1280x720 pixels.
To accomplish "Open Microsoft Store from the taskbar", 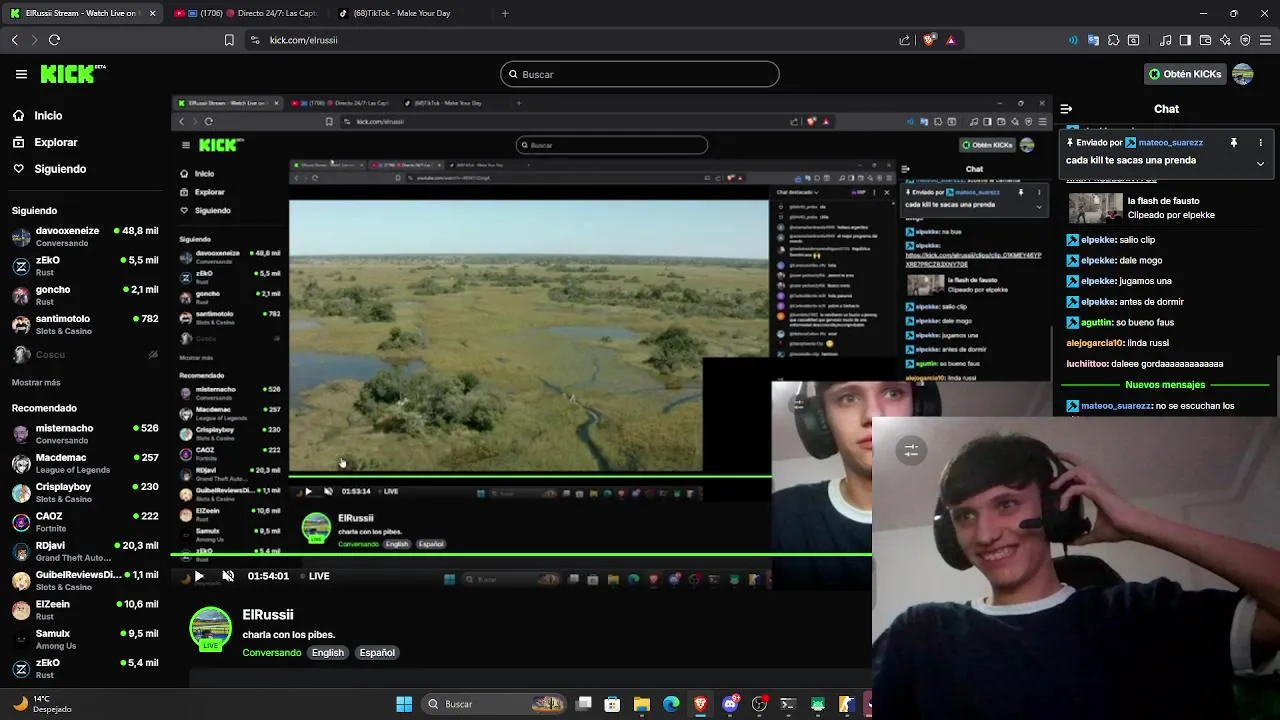I will point(613,704).
